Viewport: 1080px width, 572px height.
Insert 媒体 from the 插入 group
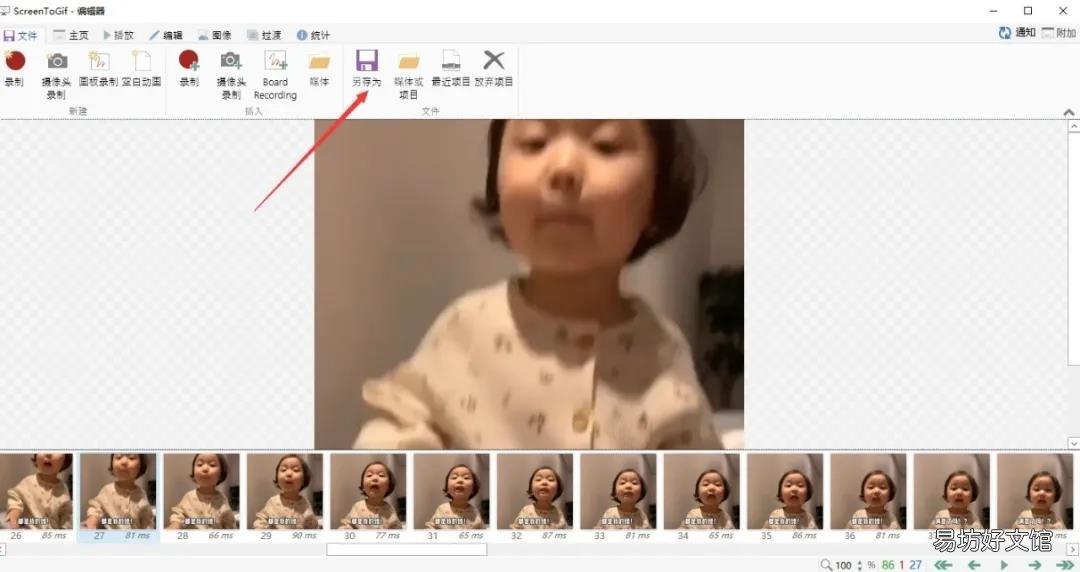tap(319, 68)
